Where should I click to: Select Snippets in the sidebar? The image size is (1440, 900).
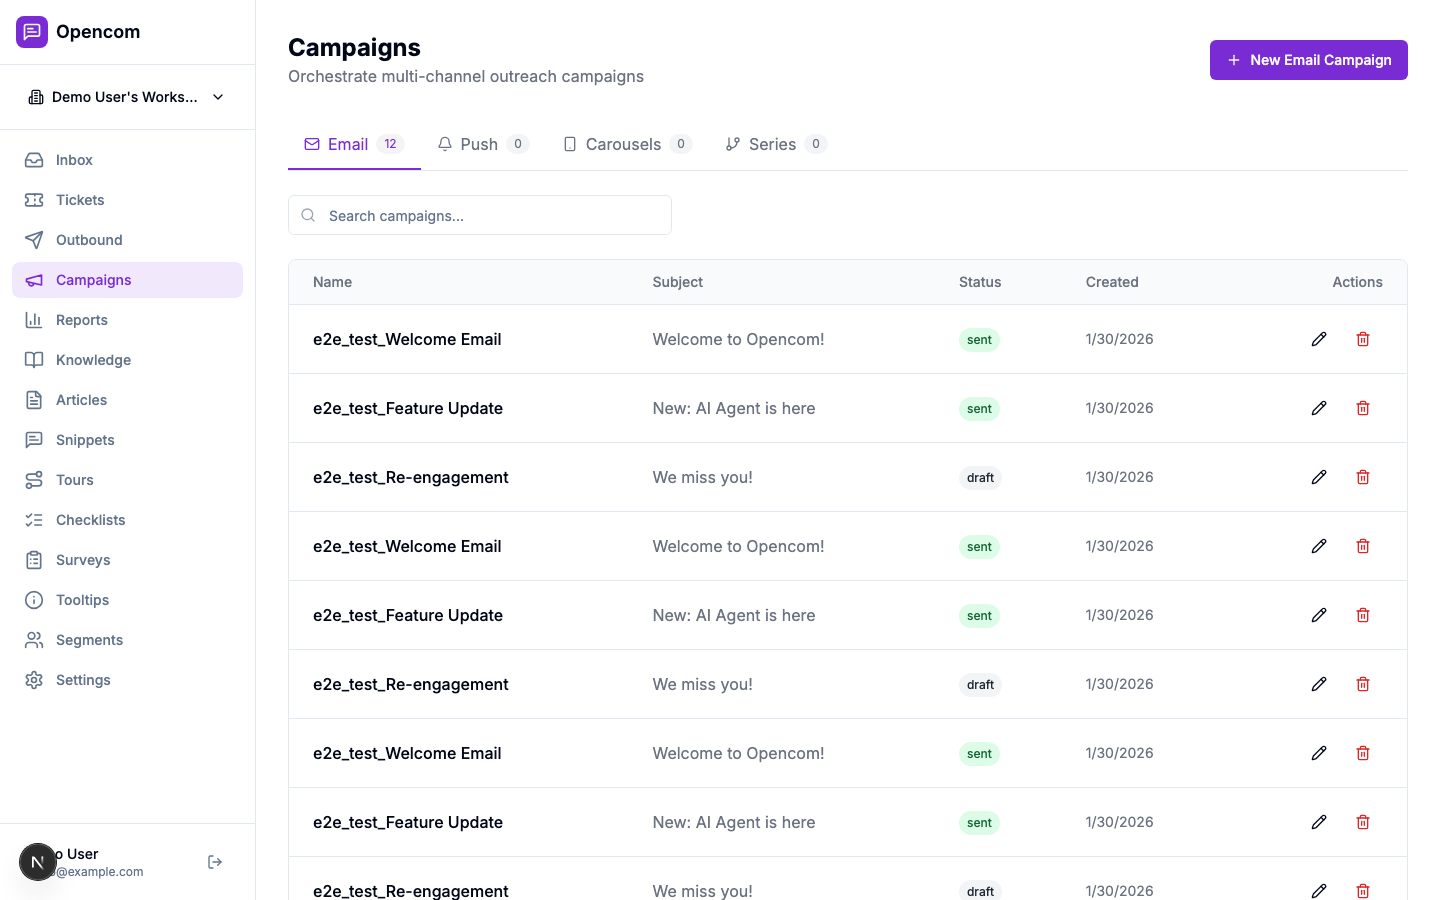tap(84, 440)
